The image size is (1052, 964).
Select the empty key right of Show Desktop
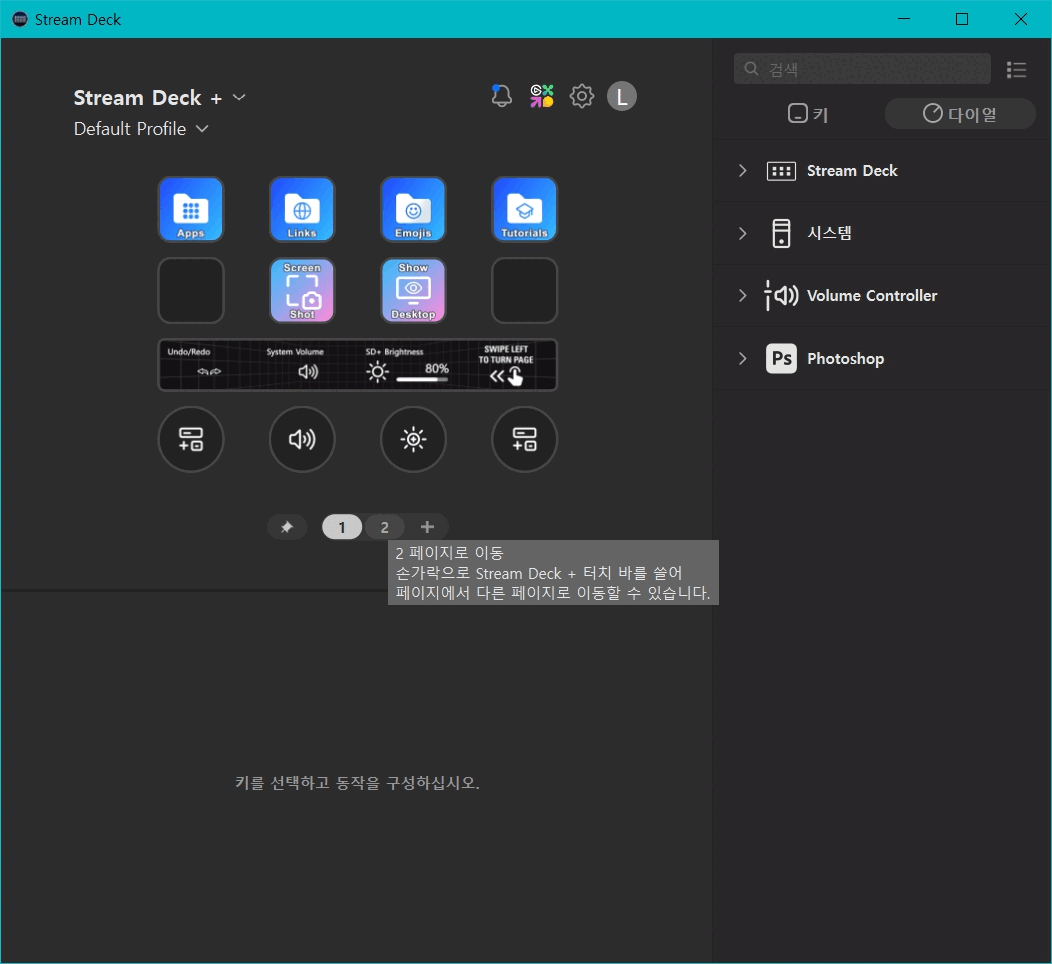[525, 290]
